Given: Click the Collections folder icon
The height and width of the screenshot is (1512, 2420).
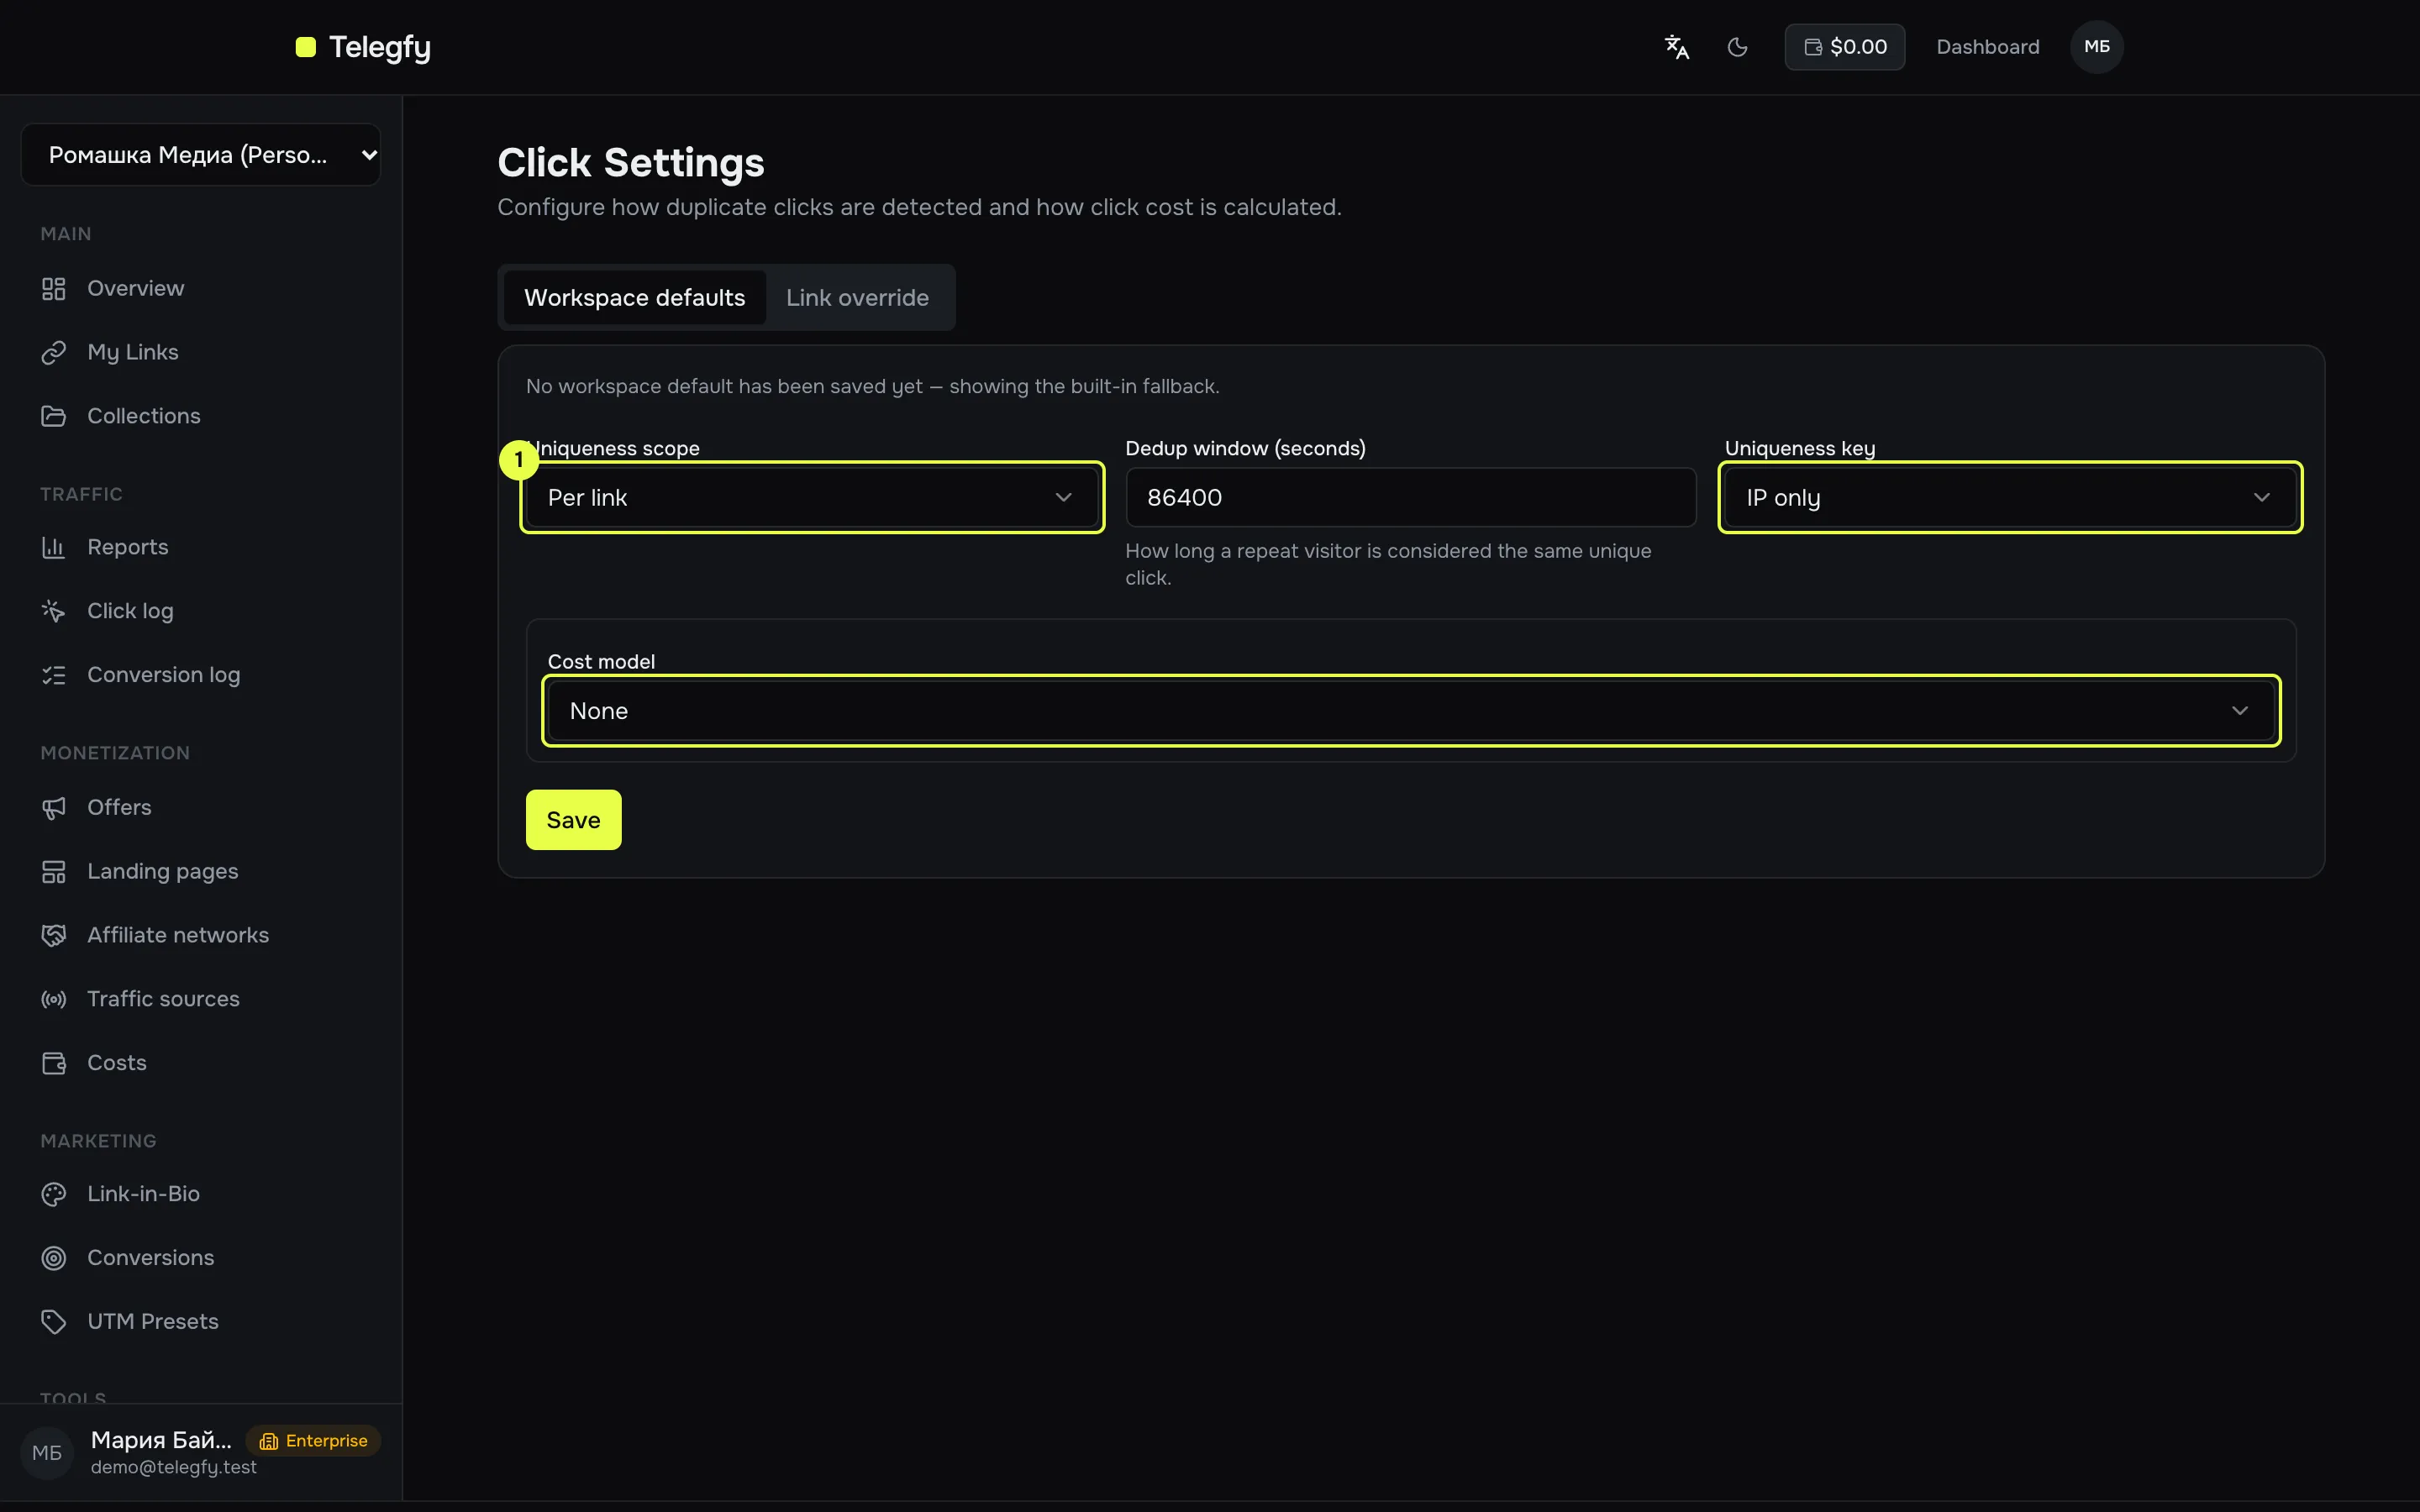Looking at the screenshot, I should pos(54,416).
